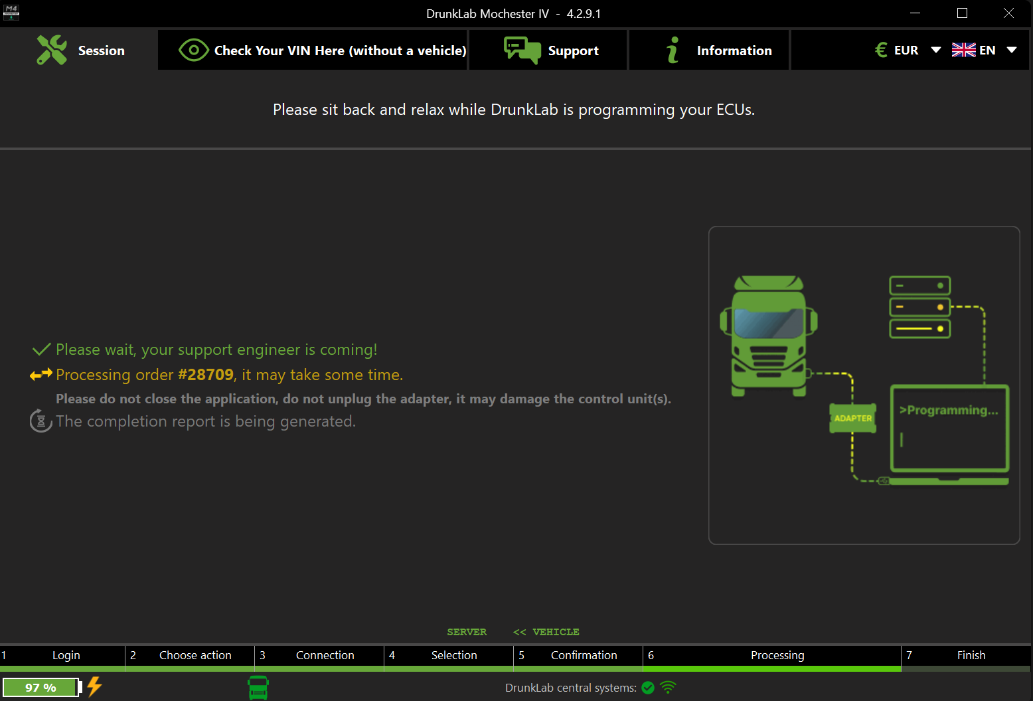1033x701 pixels.
Task: Click the green Euro currency icon
Action: tap(880, 49)
